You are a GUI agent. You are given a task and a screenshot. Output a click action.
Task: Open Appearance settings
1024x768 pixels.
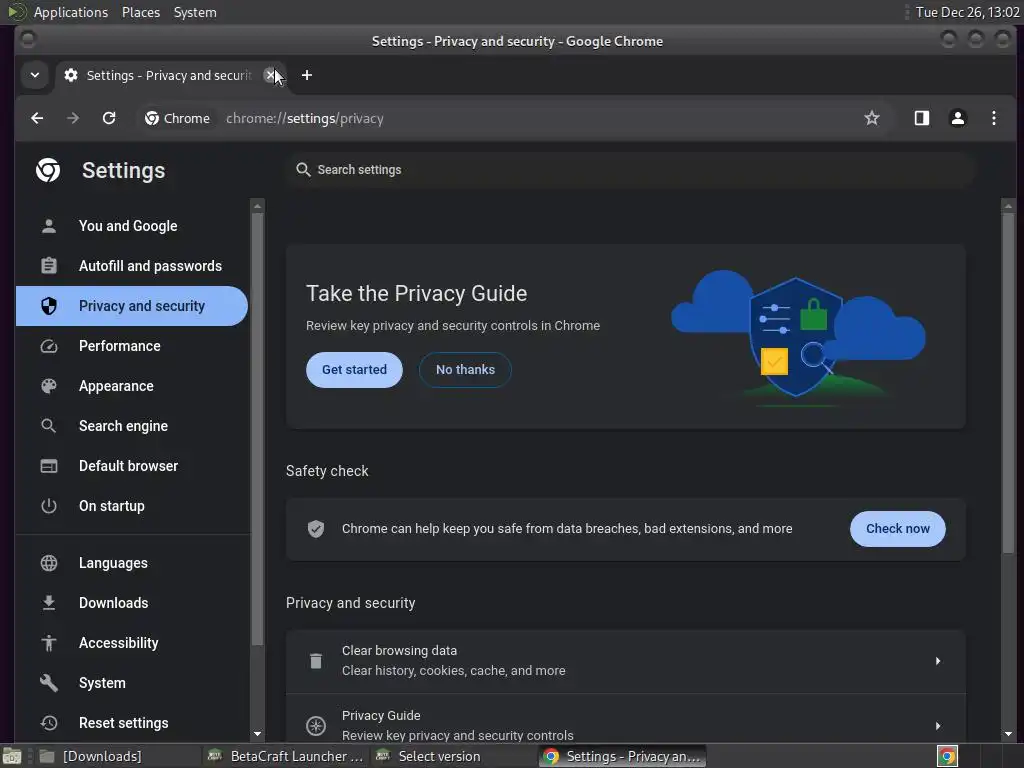tap(132, 386)
